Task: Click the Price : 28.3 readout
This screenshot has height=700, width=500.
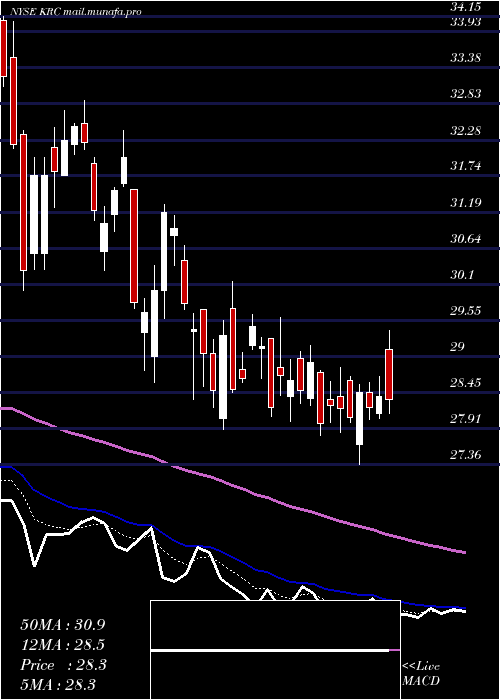Action: 63,665
